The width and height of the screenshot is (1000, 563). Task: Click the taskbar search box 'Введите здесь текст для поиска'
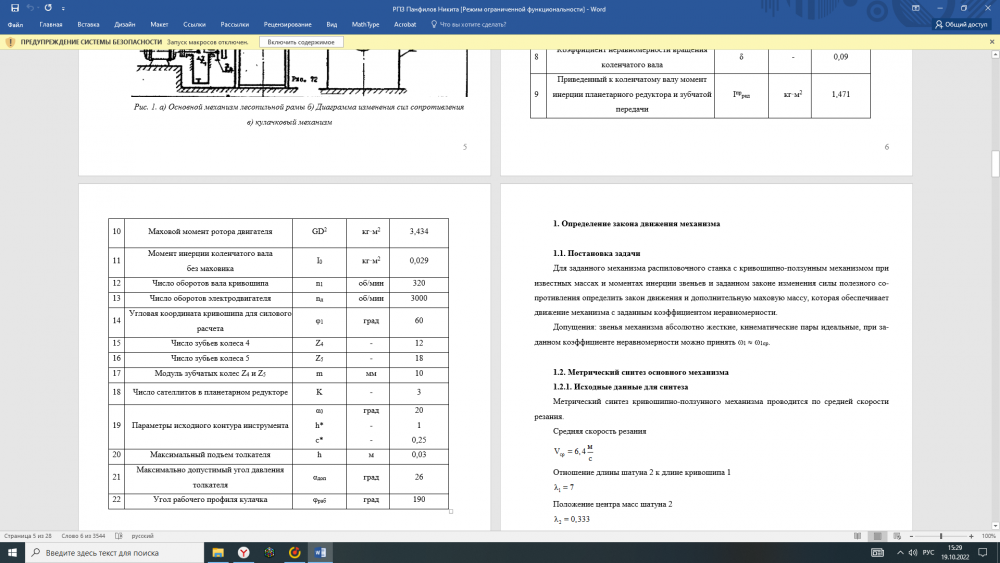[115, 553]
